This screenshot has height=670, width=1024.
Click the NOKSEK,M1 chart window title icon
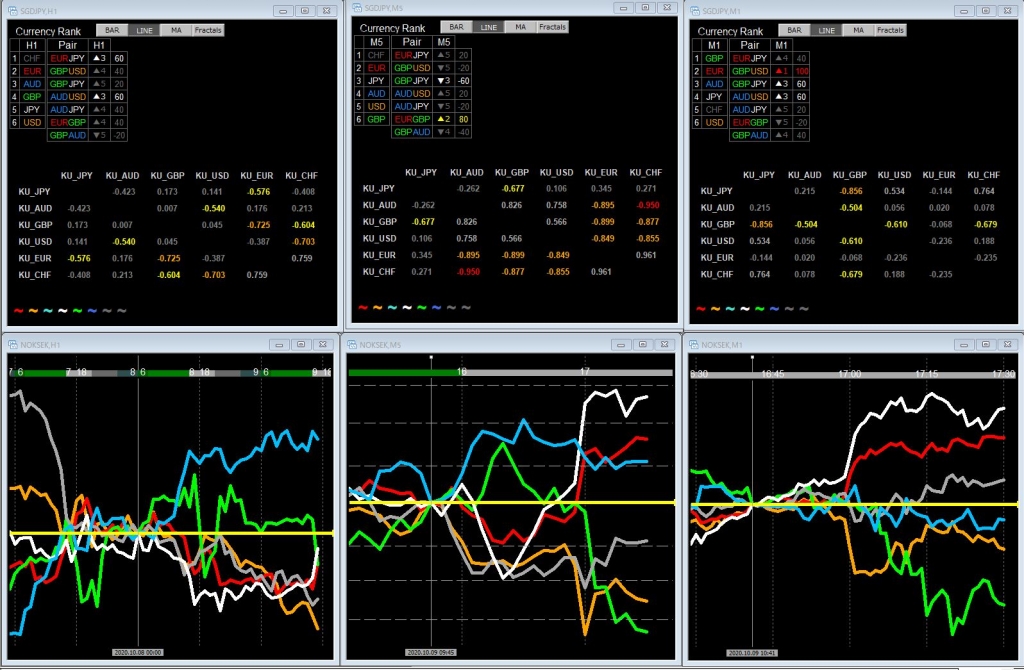pyautogui.click(x=697, y=345)
